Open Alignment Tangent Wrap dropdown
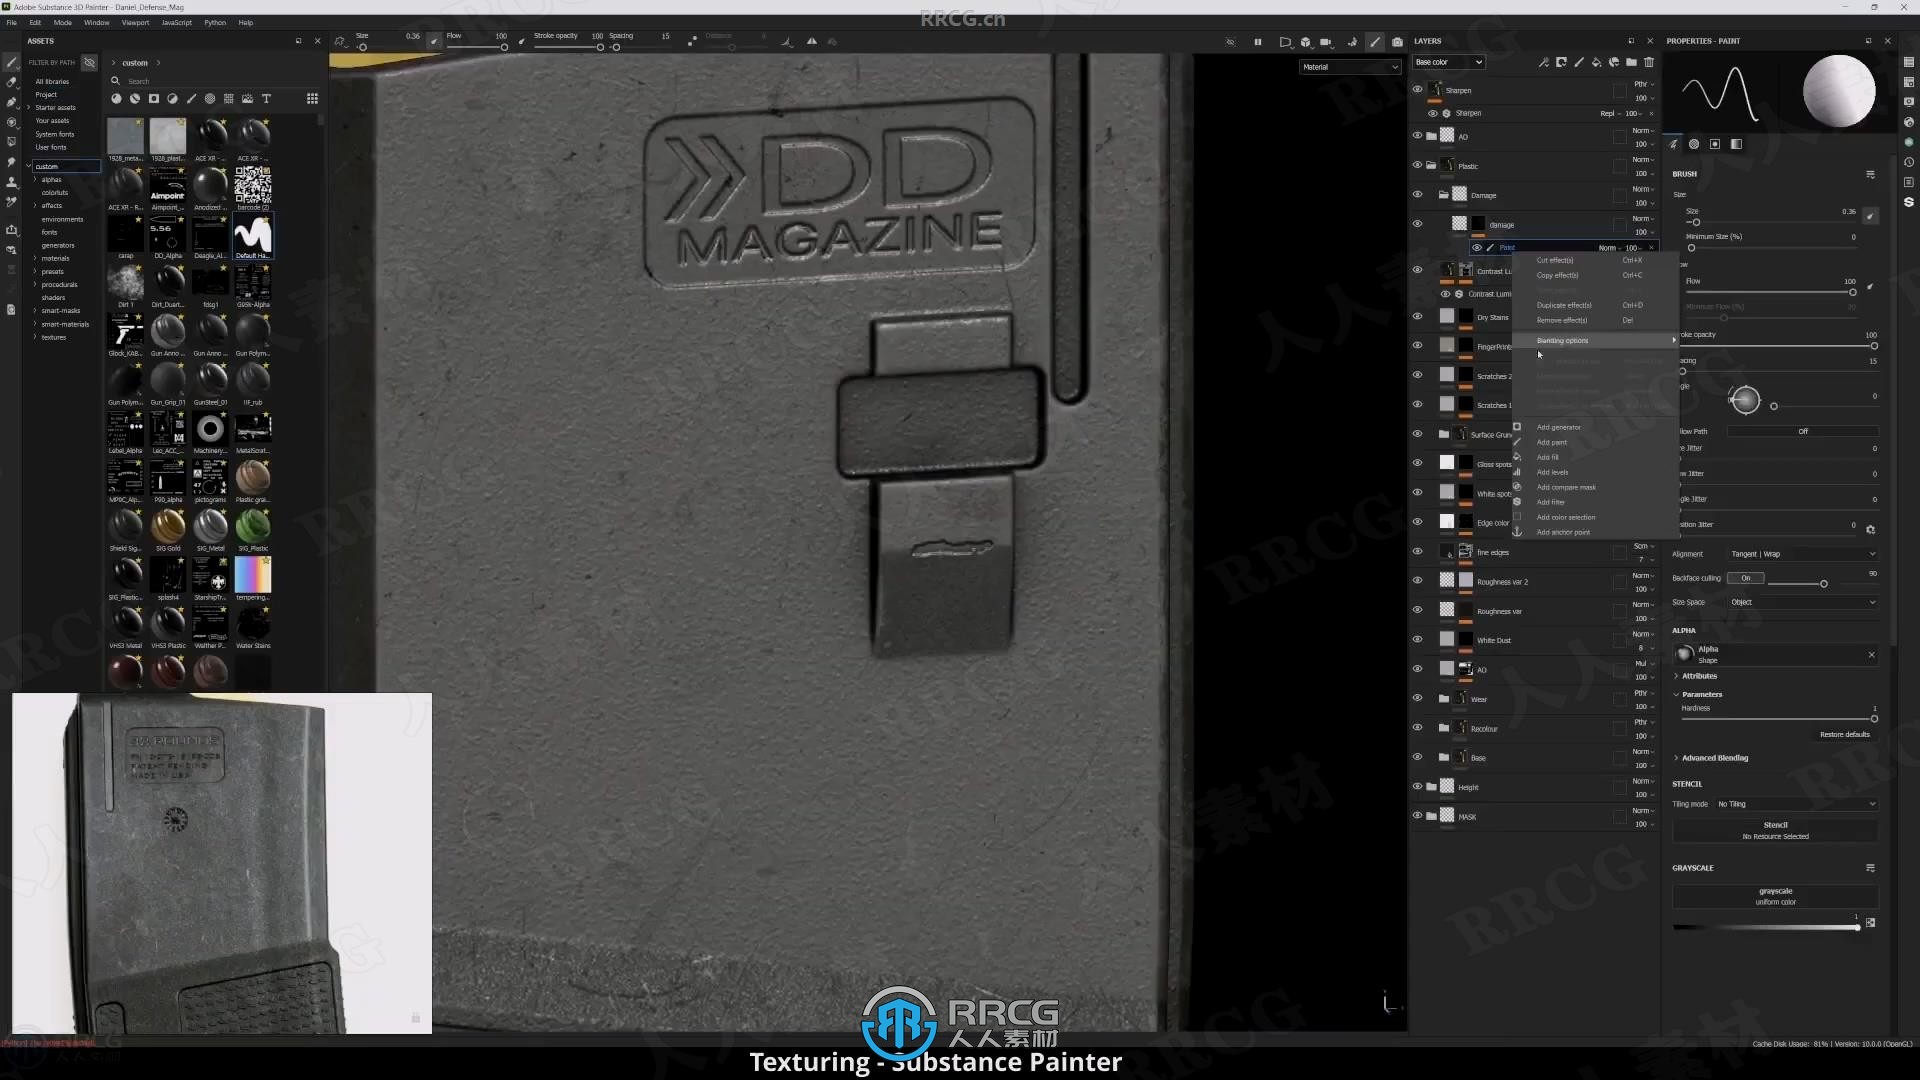The width and height of the screenshot is (1920, 1080). [x=1803, y=554]
